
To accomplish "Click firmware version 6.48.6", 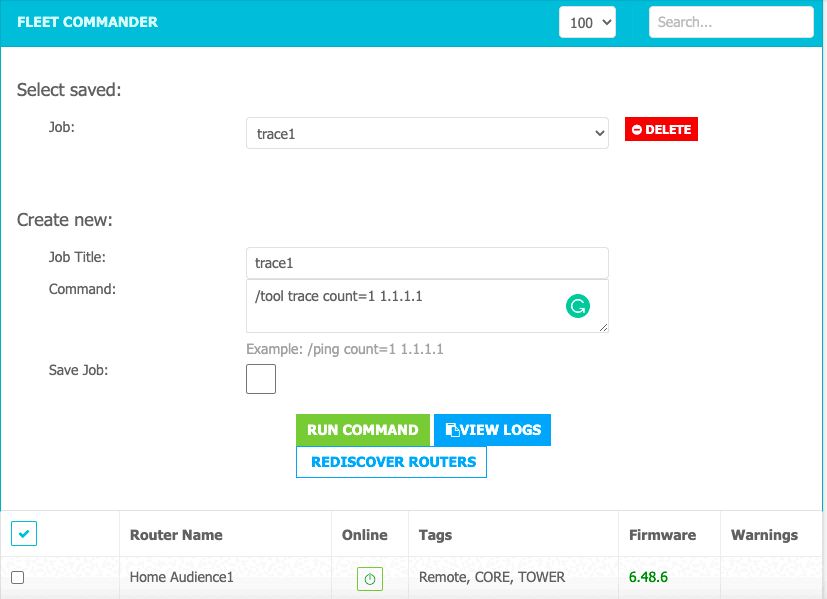I will (648, 577).
